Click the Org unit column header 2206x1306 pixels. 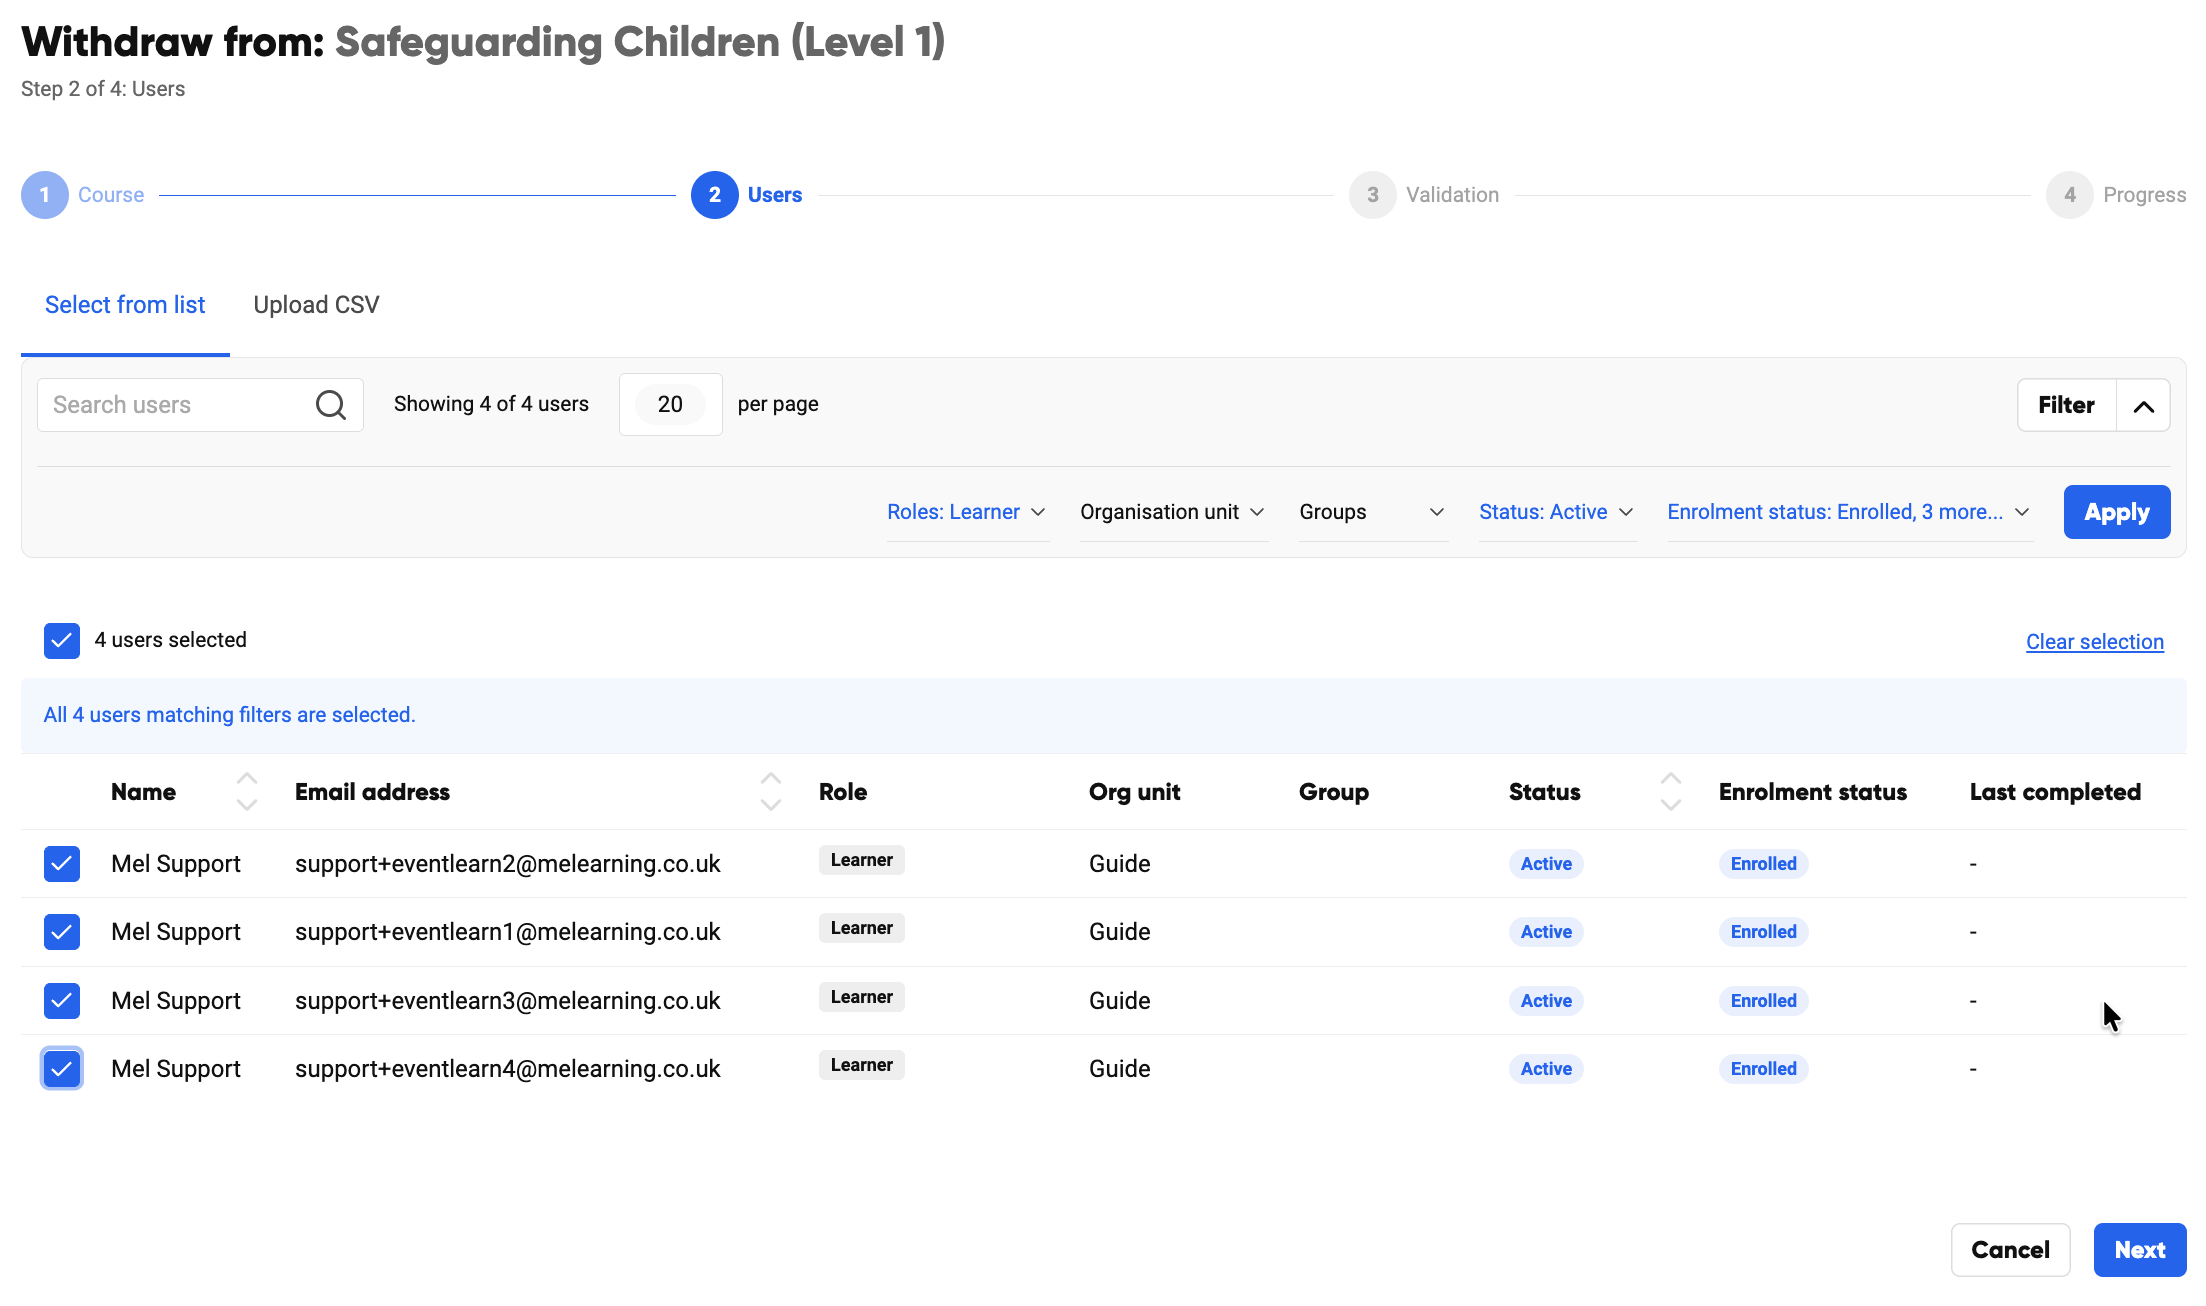coord(1134,792)
